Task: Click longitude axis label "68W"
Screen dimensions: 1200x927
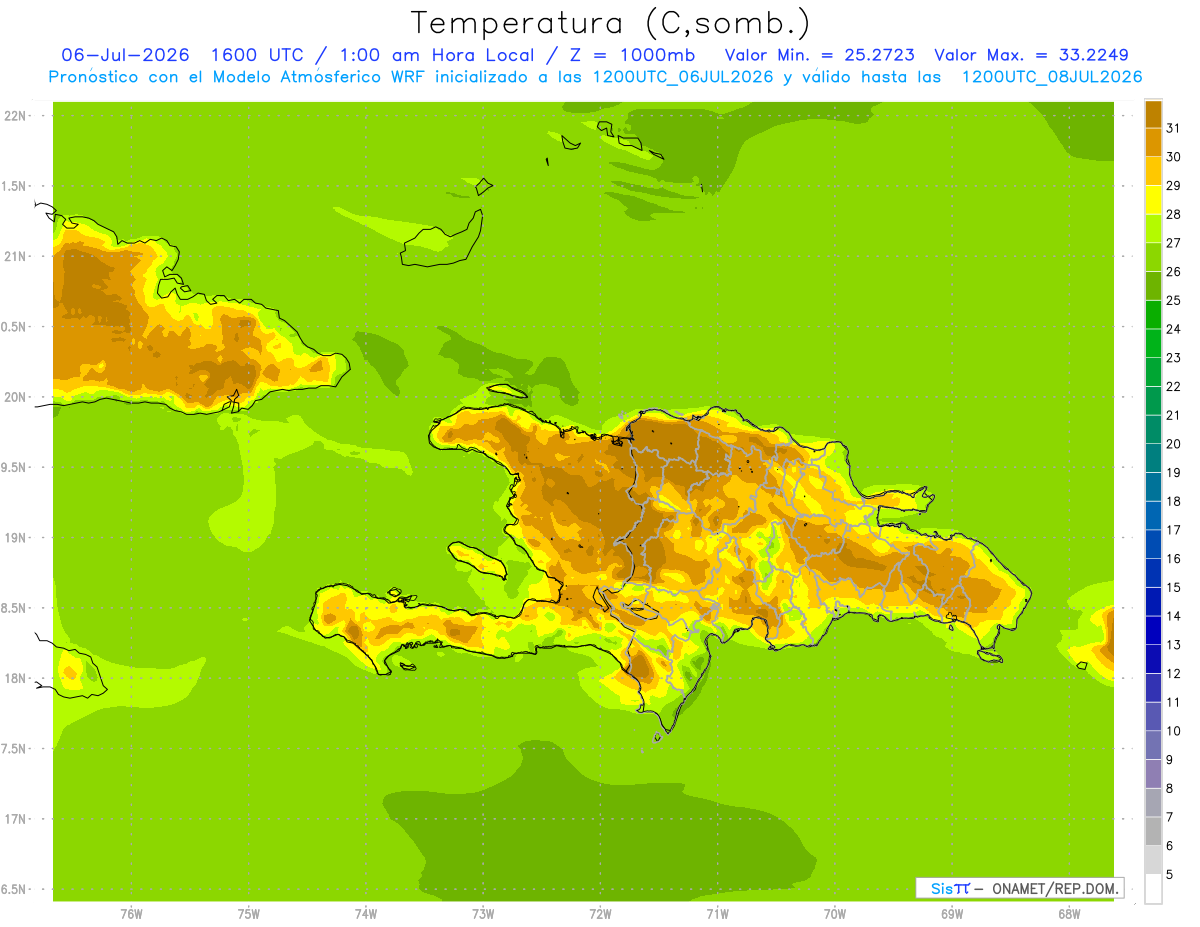Action: pos(1069,914)
